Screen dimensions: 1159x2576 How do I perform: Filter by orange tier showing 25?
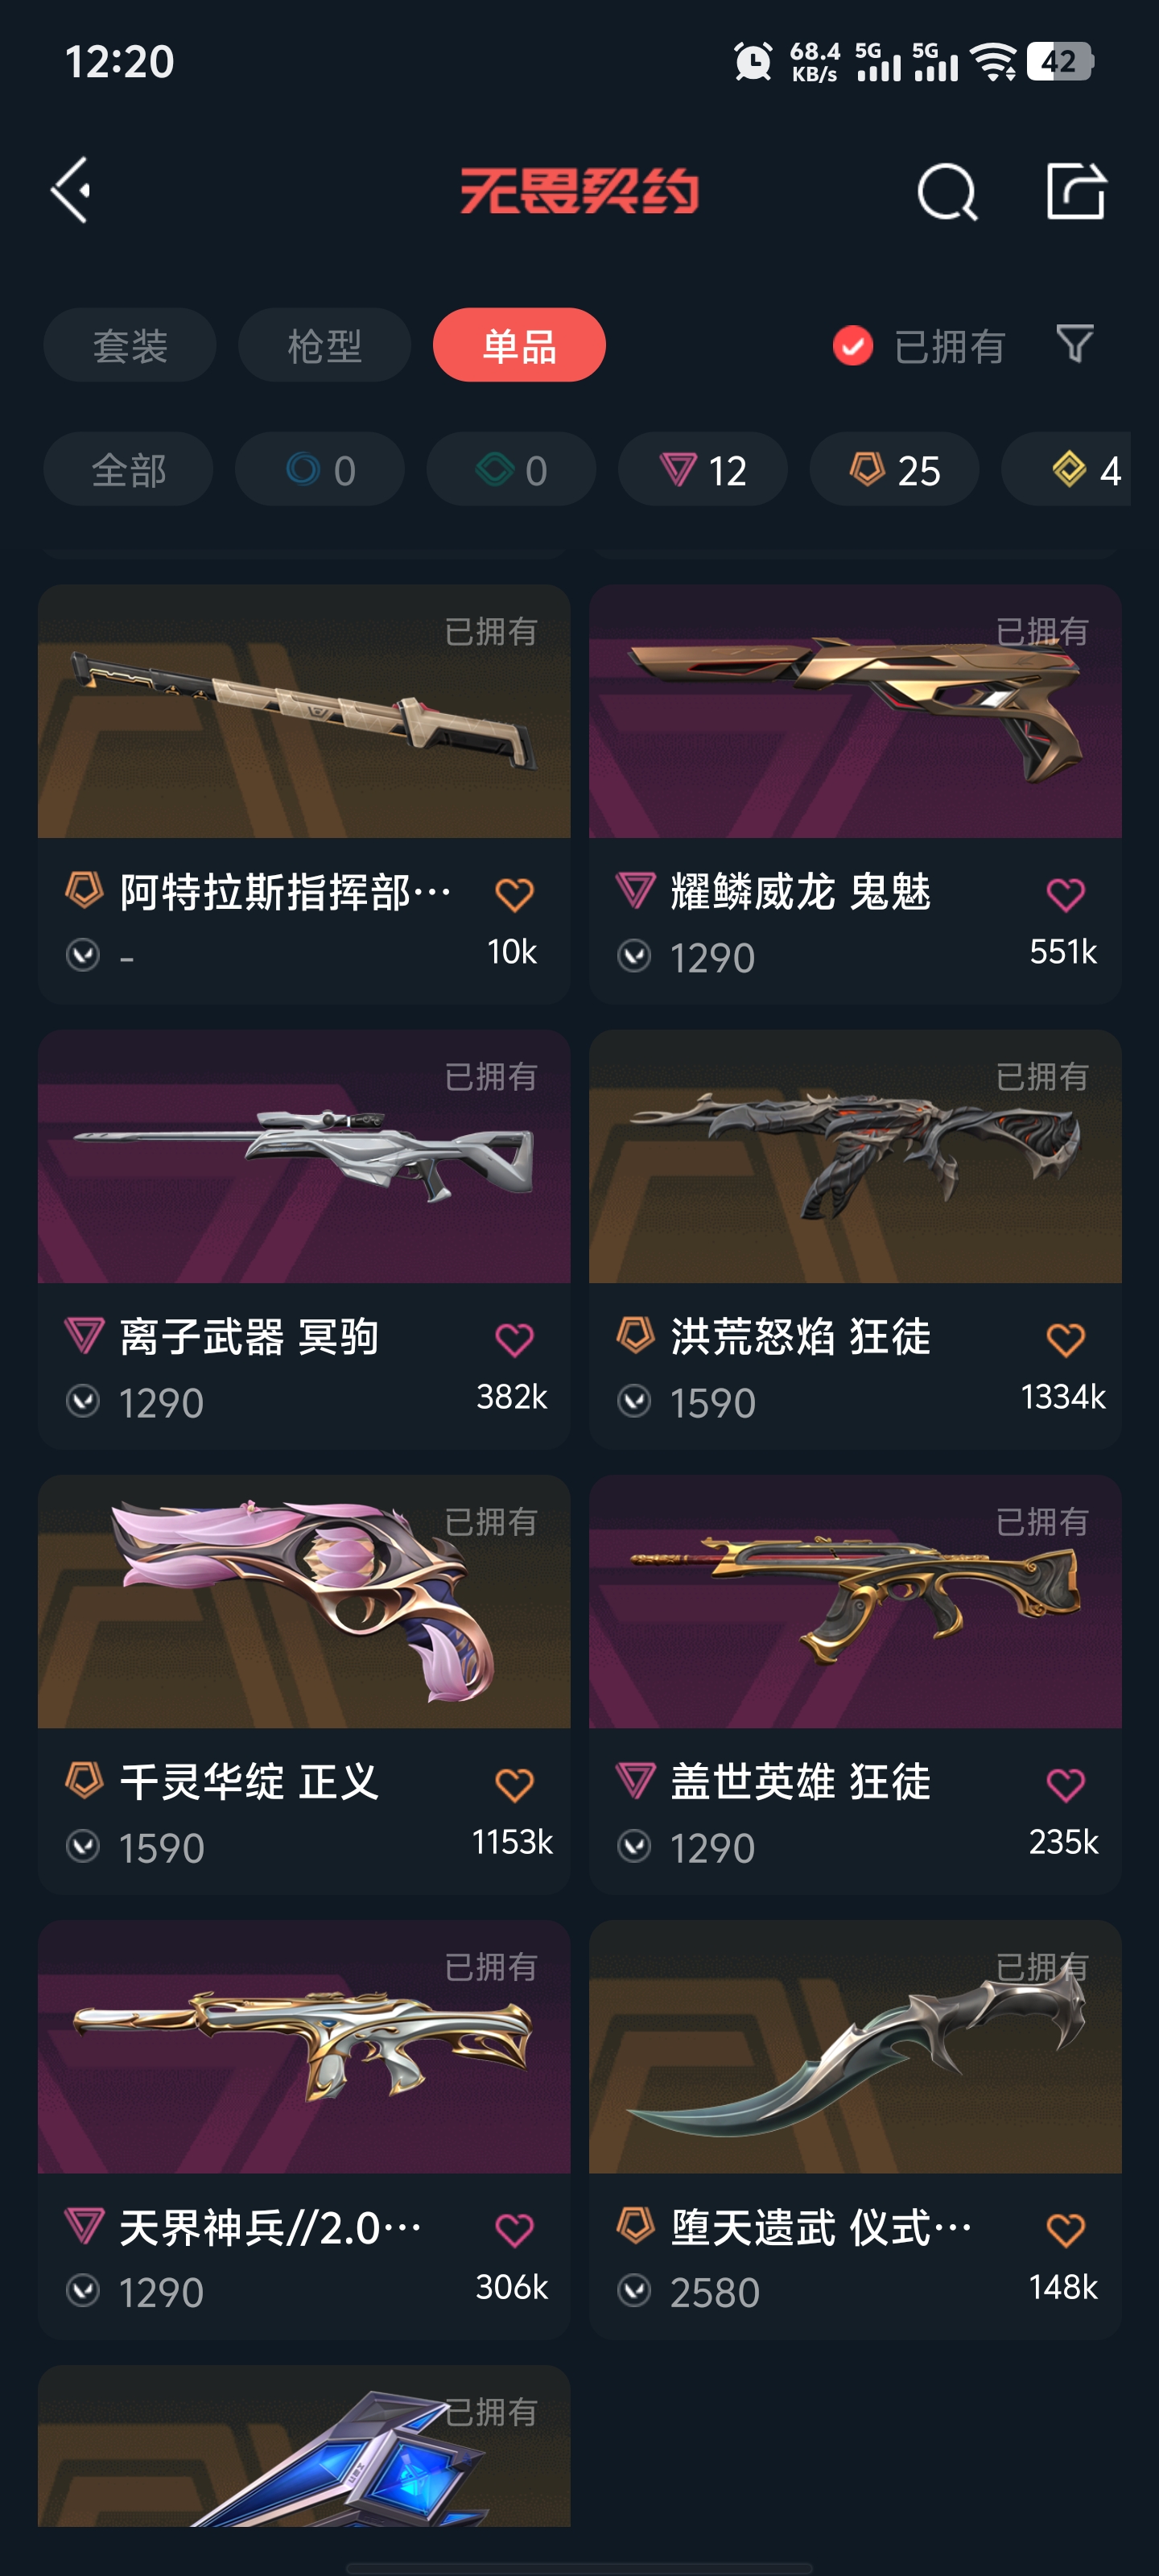click(x=894, y=469)
